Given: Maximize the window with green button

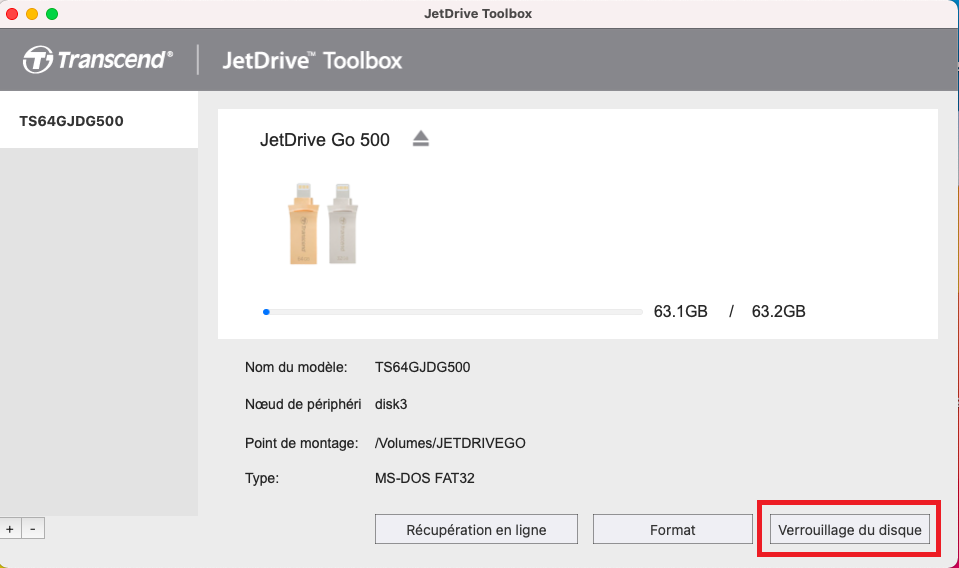Looking at the screenshot, I should (x=52, y=13).
